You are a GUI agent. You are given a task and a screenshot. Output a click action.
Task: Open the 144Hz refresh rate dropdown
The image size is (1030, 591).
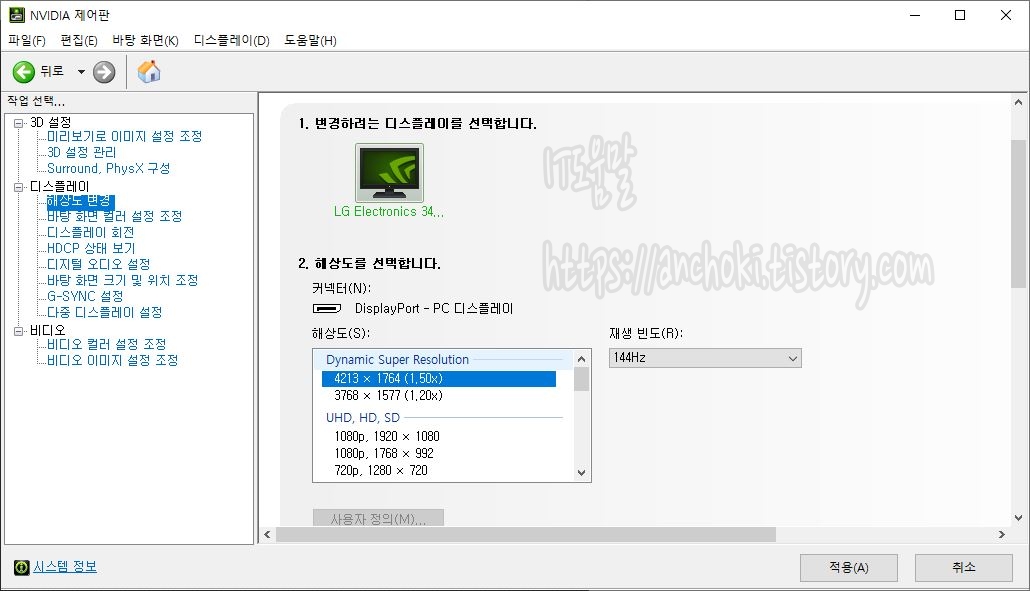705,358
